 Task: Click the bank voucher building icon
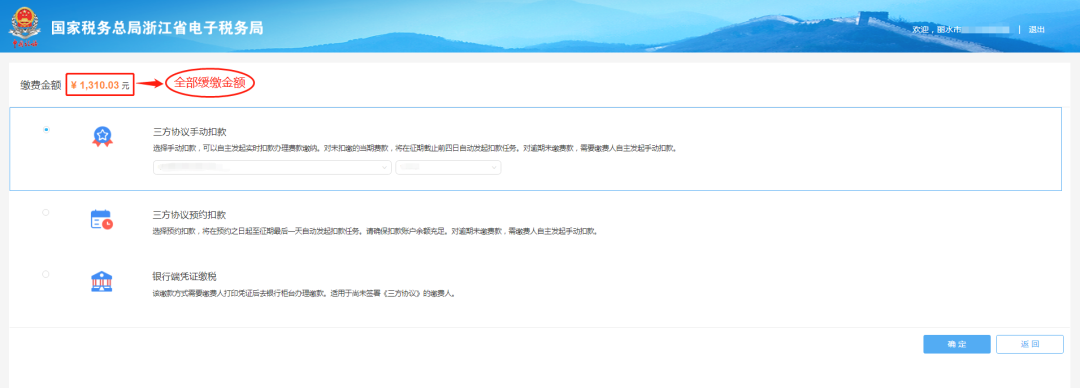point(102,281)
